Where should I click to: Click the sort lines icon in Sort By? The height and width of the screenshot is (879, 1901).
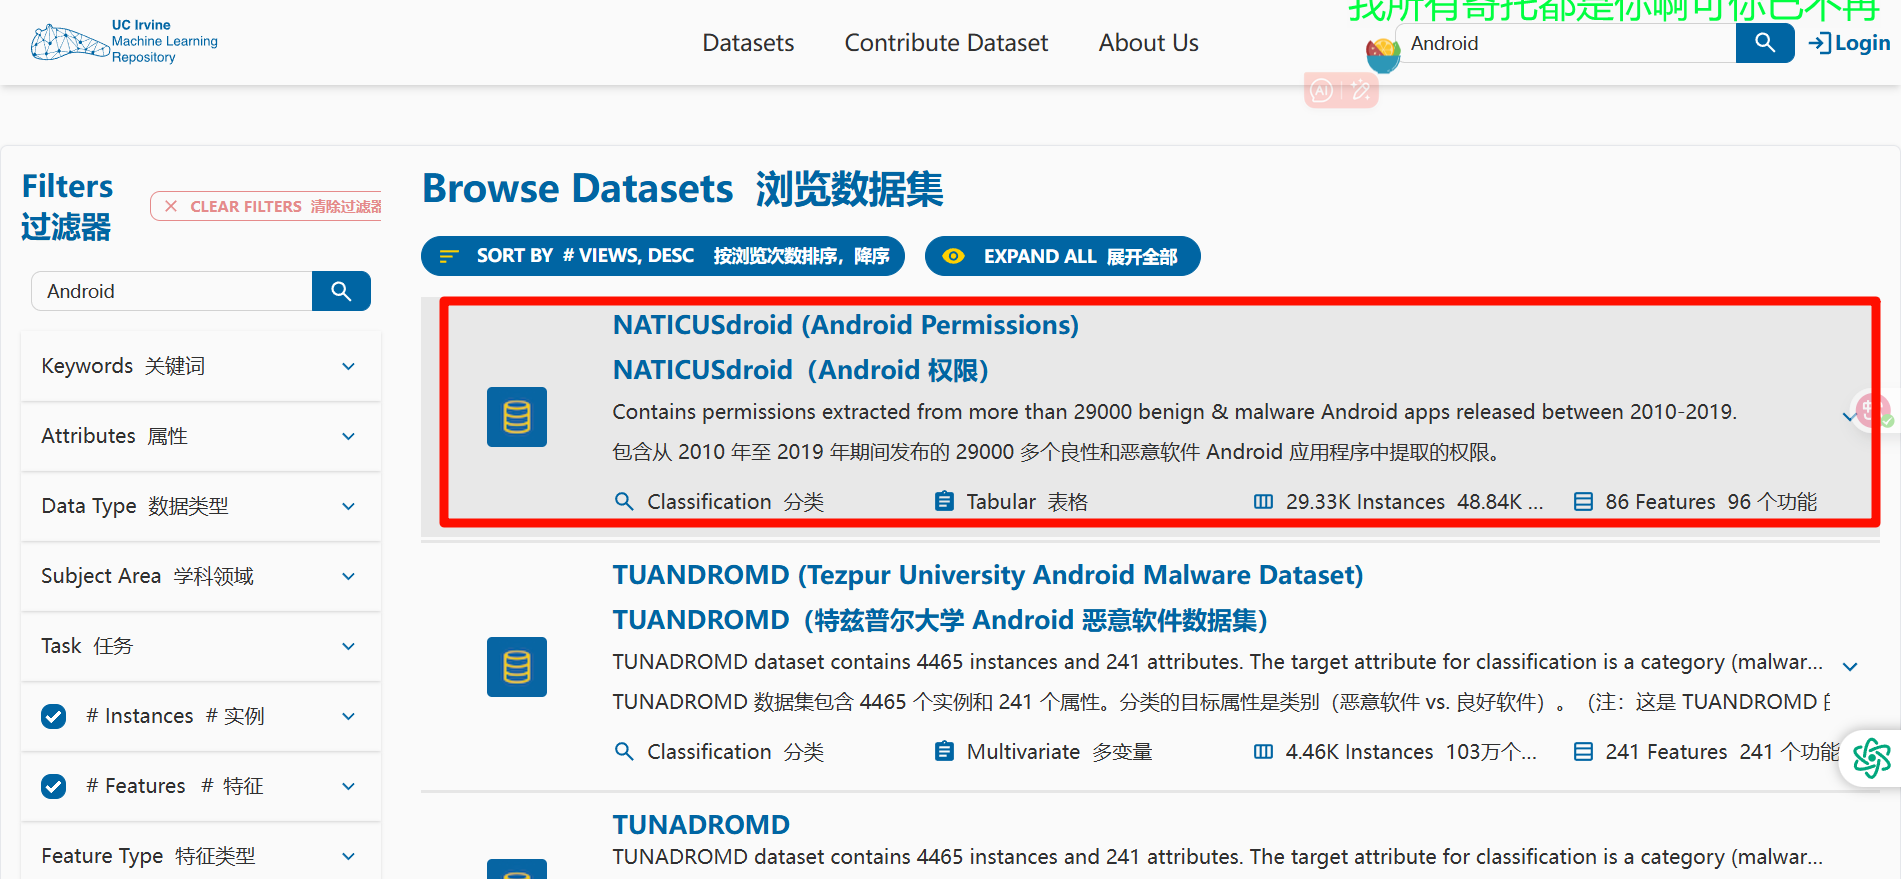[449, 256]
